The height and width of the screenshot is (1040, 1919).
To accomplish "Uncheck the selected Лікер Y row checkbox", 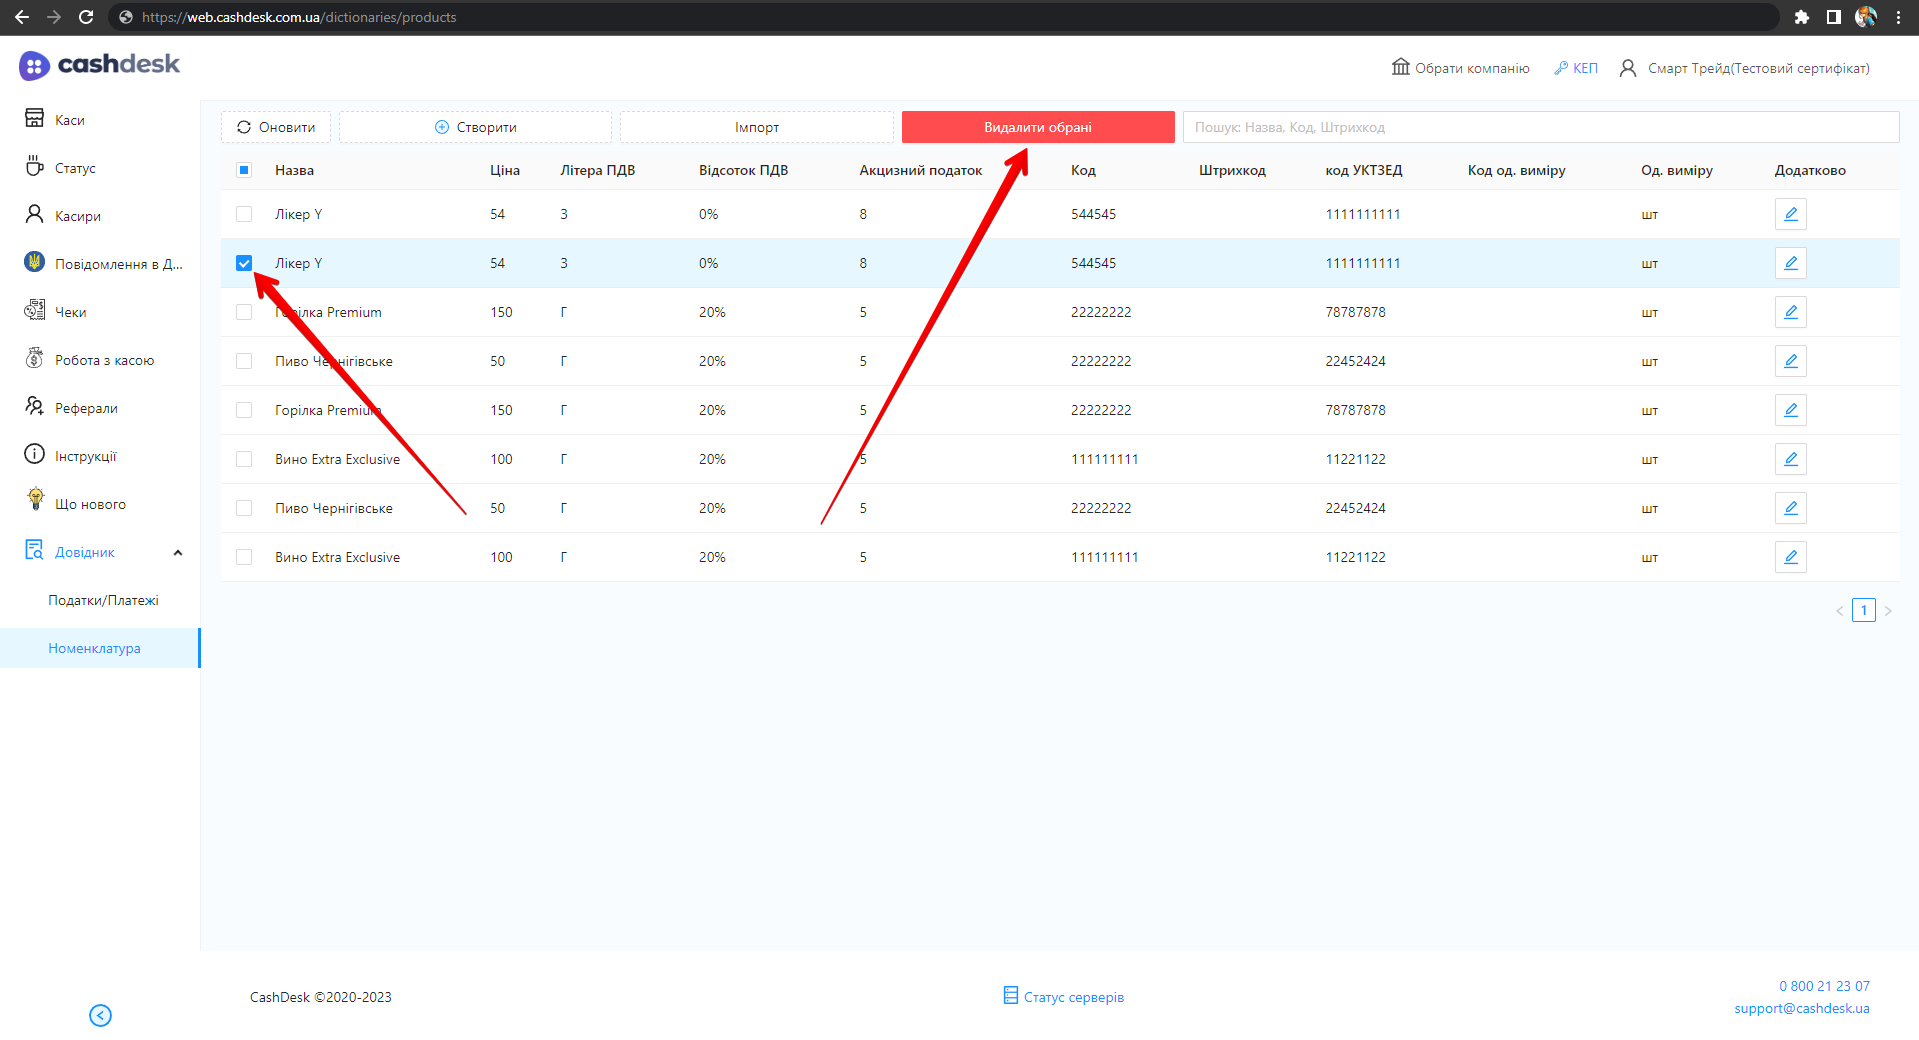I will click(244, 263).
